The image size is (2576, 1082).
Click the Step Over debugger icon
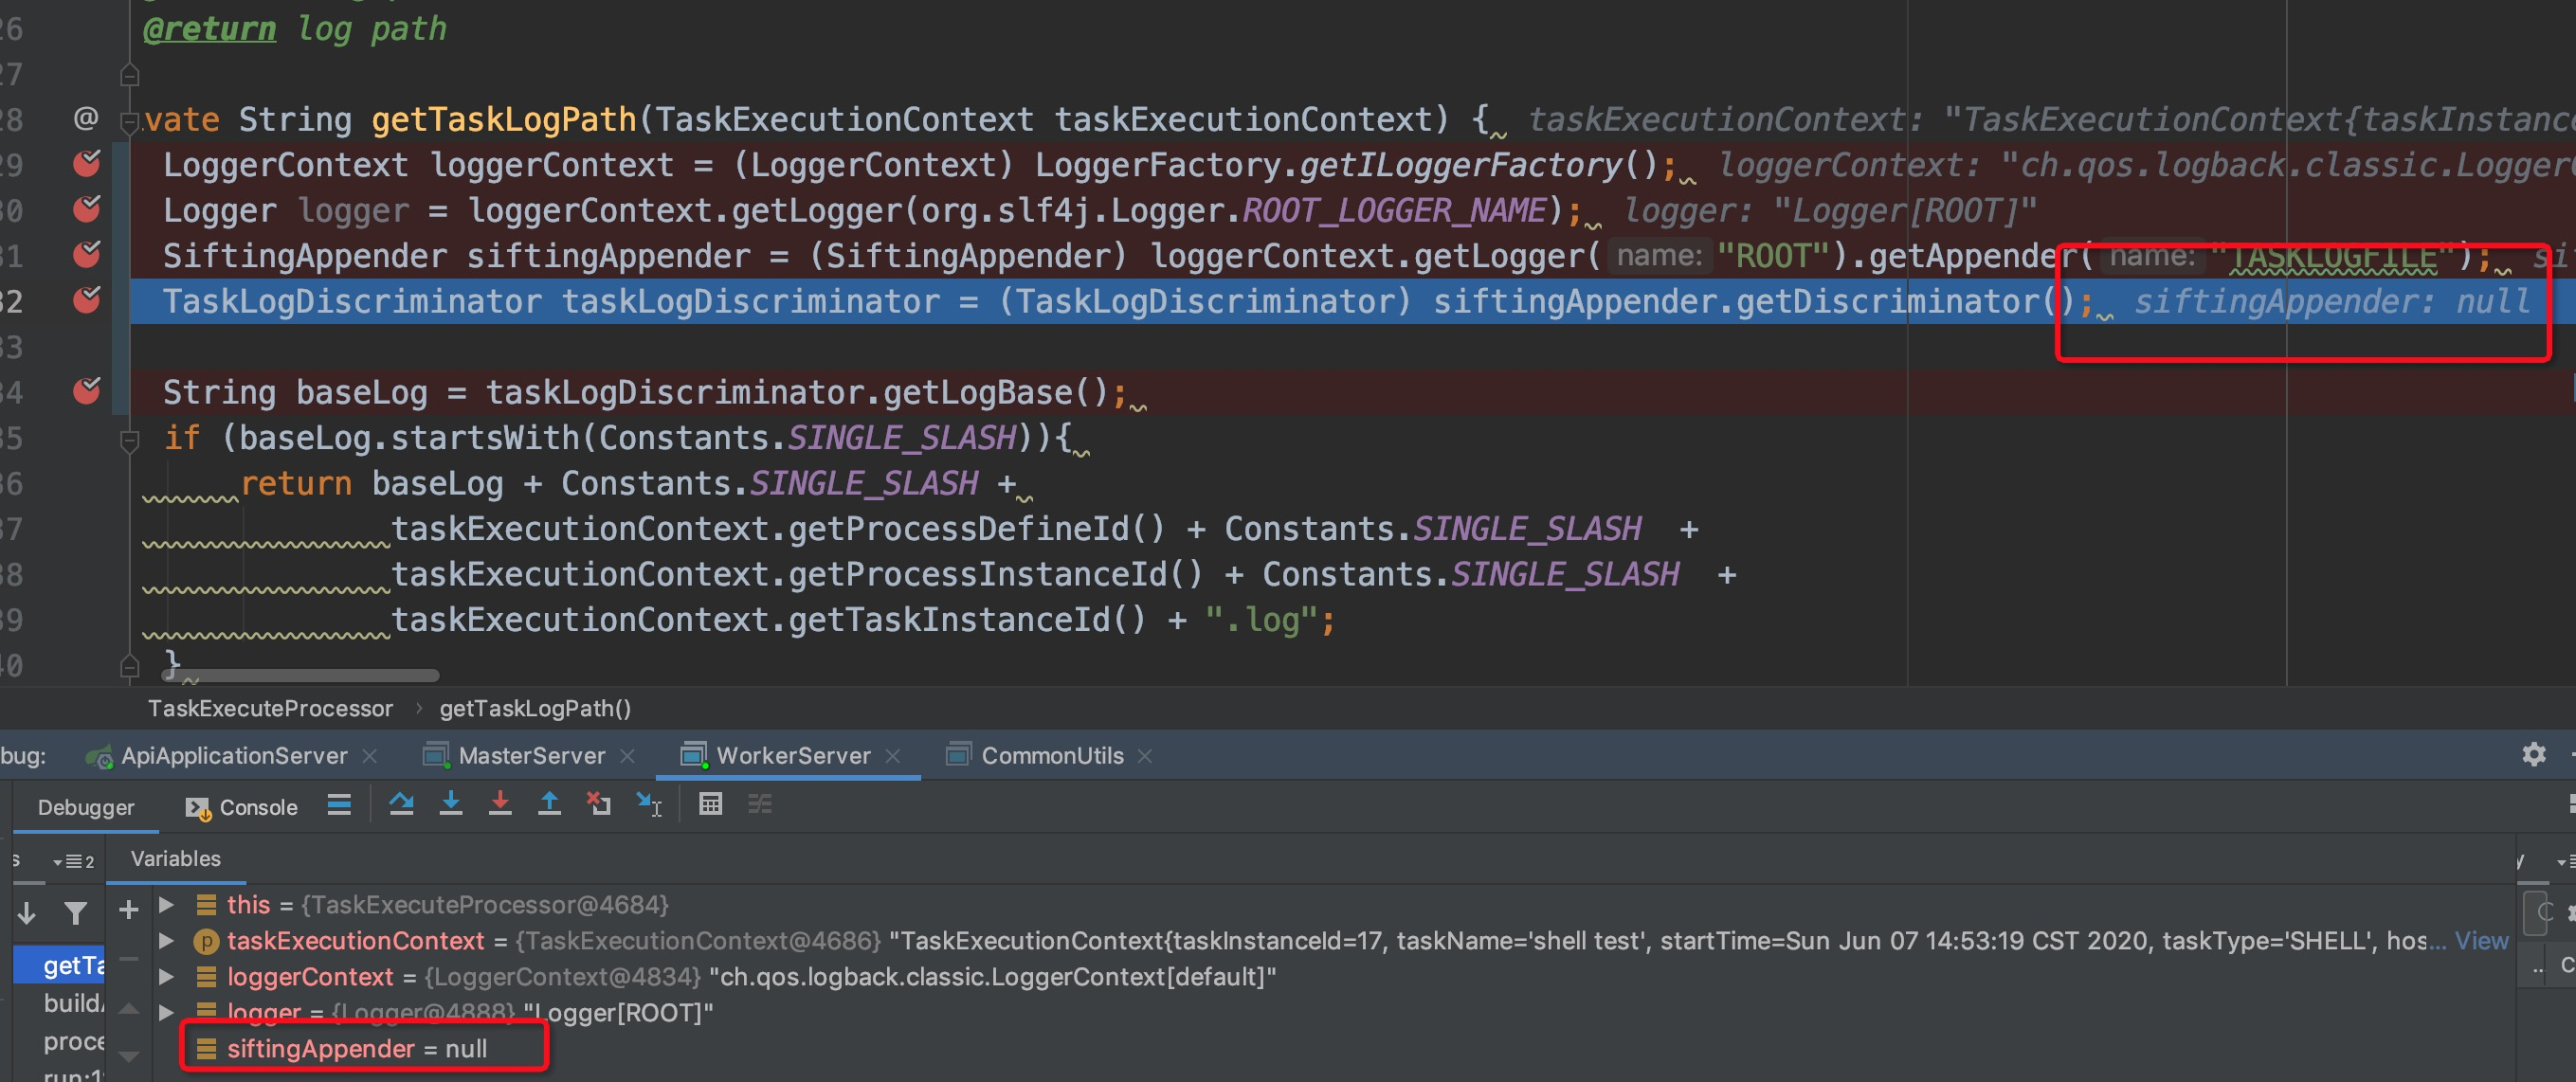[x=401, y=805]
